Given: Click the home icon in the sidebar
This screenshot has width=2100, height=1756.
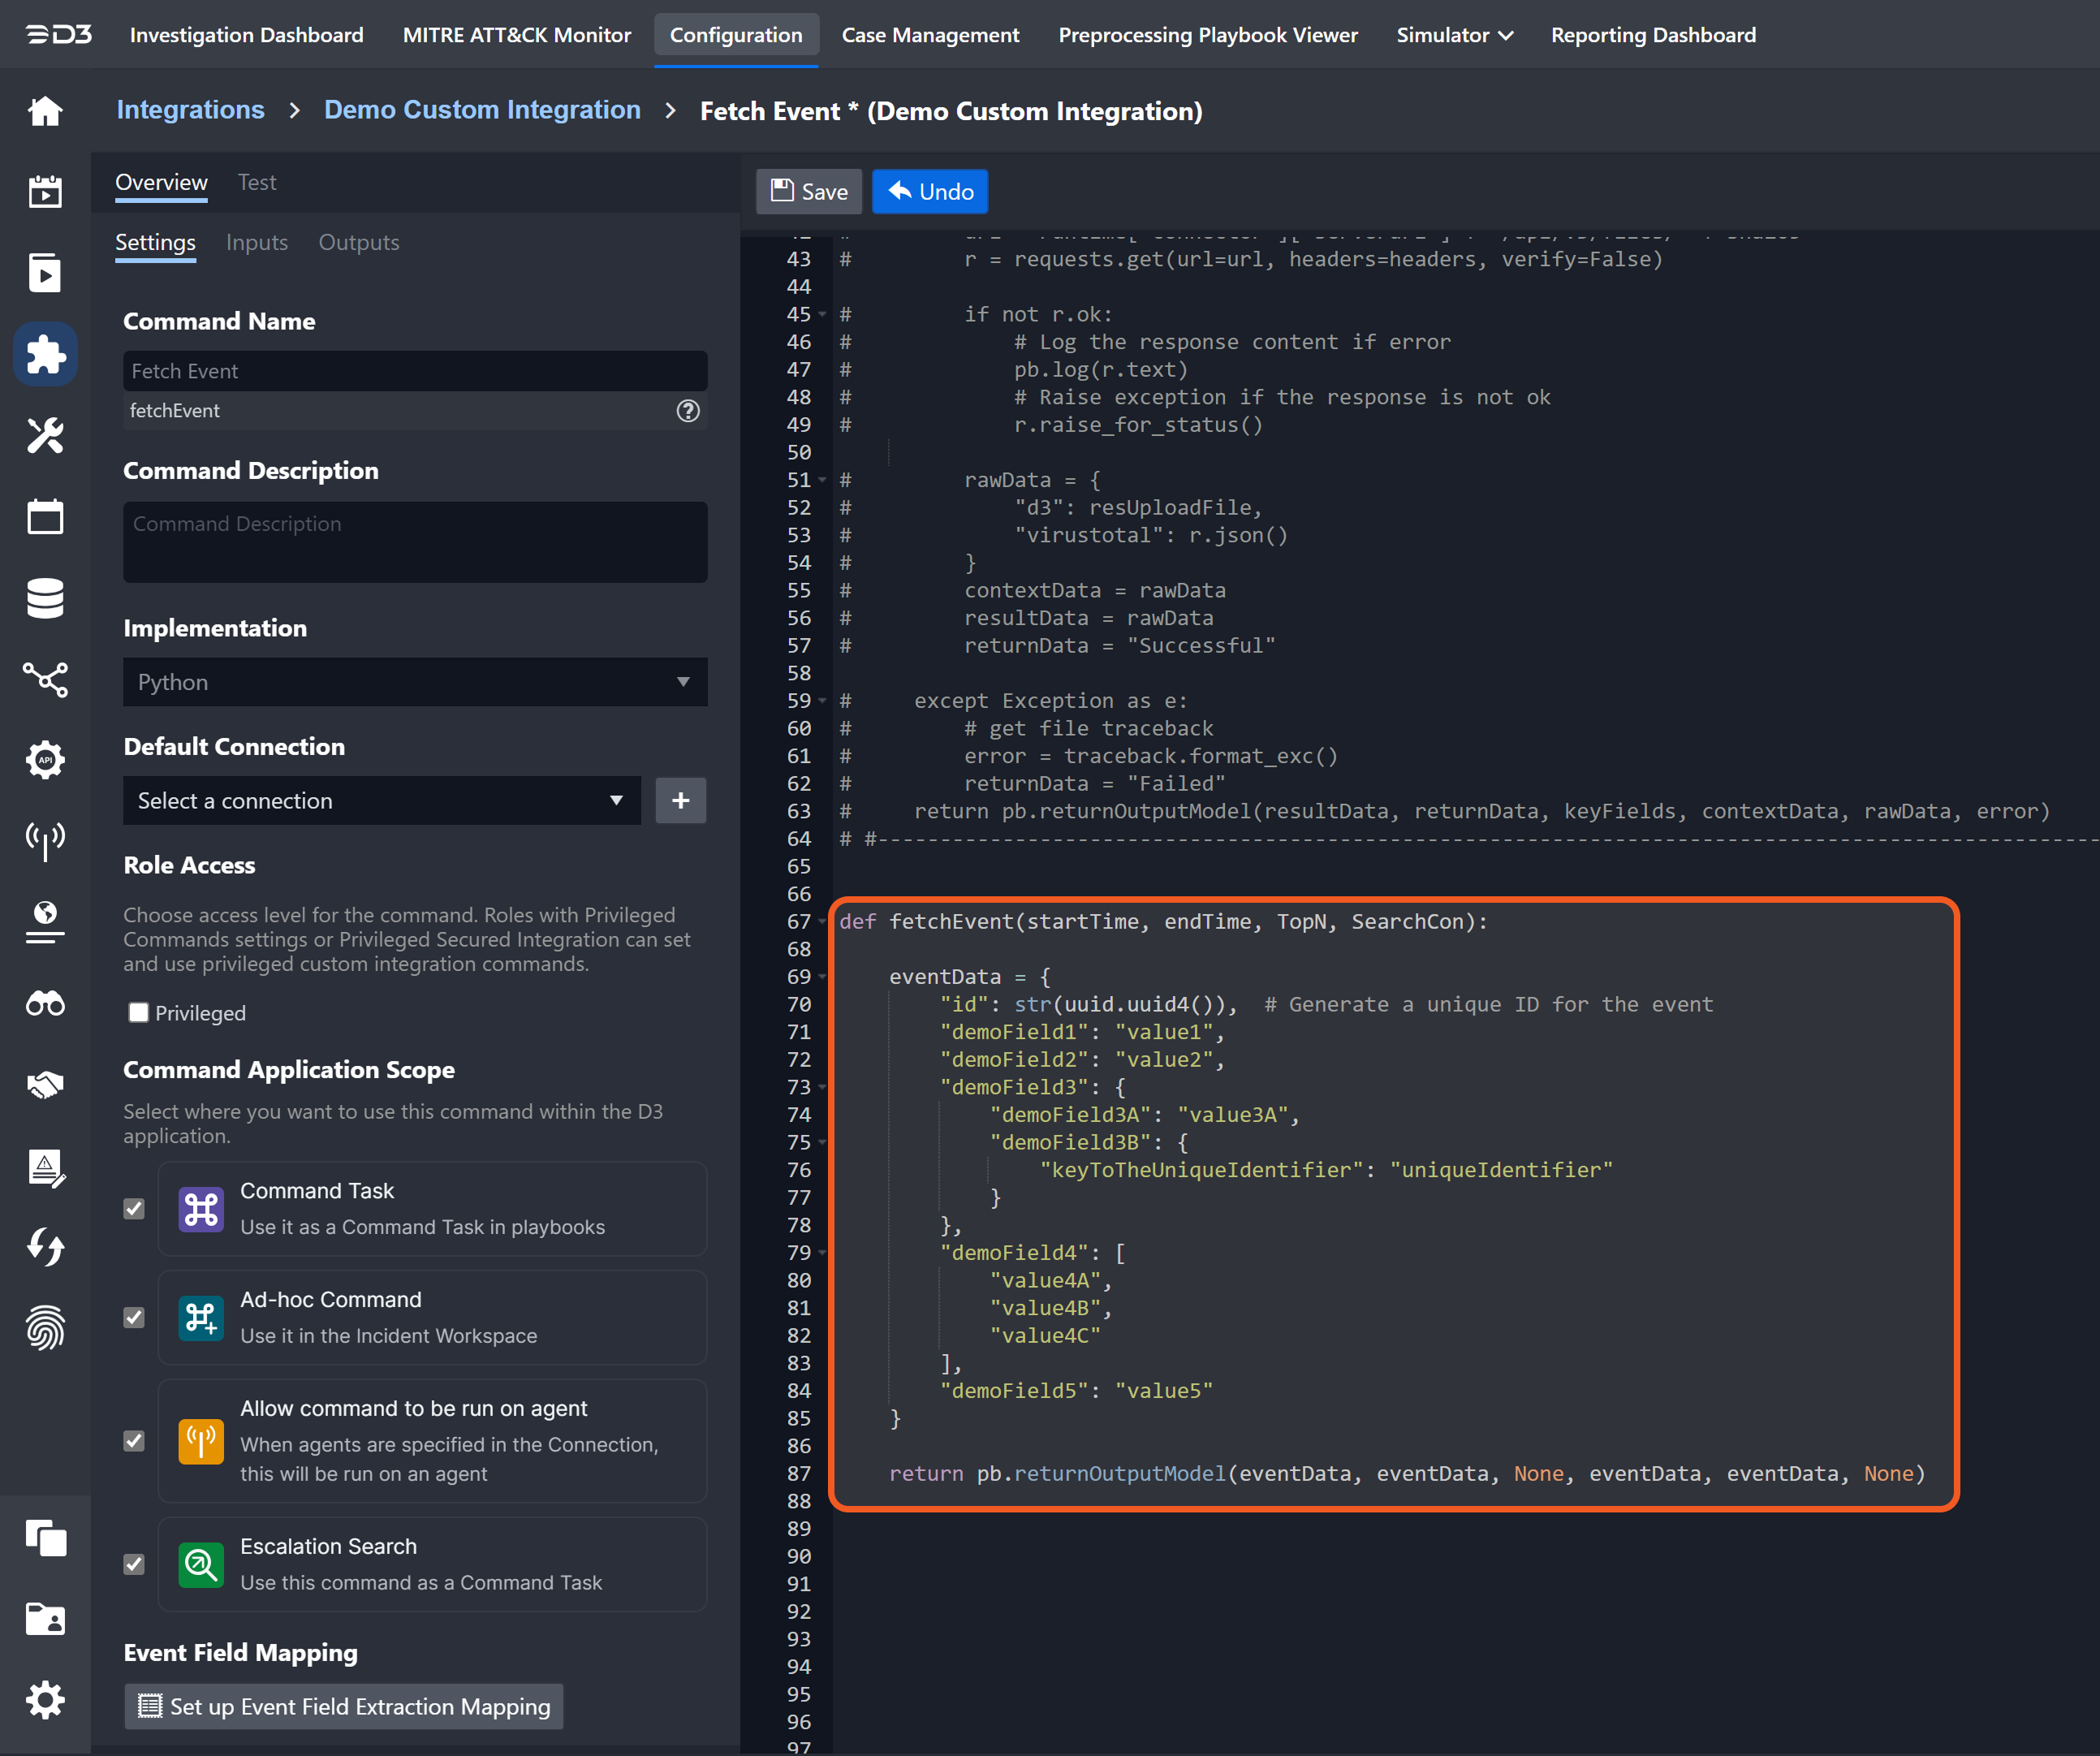Looking at the screenshot, I should (x=45, y=110).
